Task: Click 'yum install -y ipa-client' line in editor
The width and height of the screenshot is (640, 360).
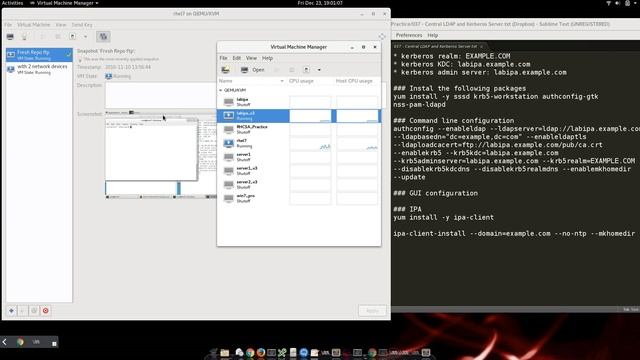Action: click(x=444, y=218)
